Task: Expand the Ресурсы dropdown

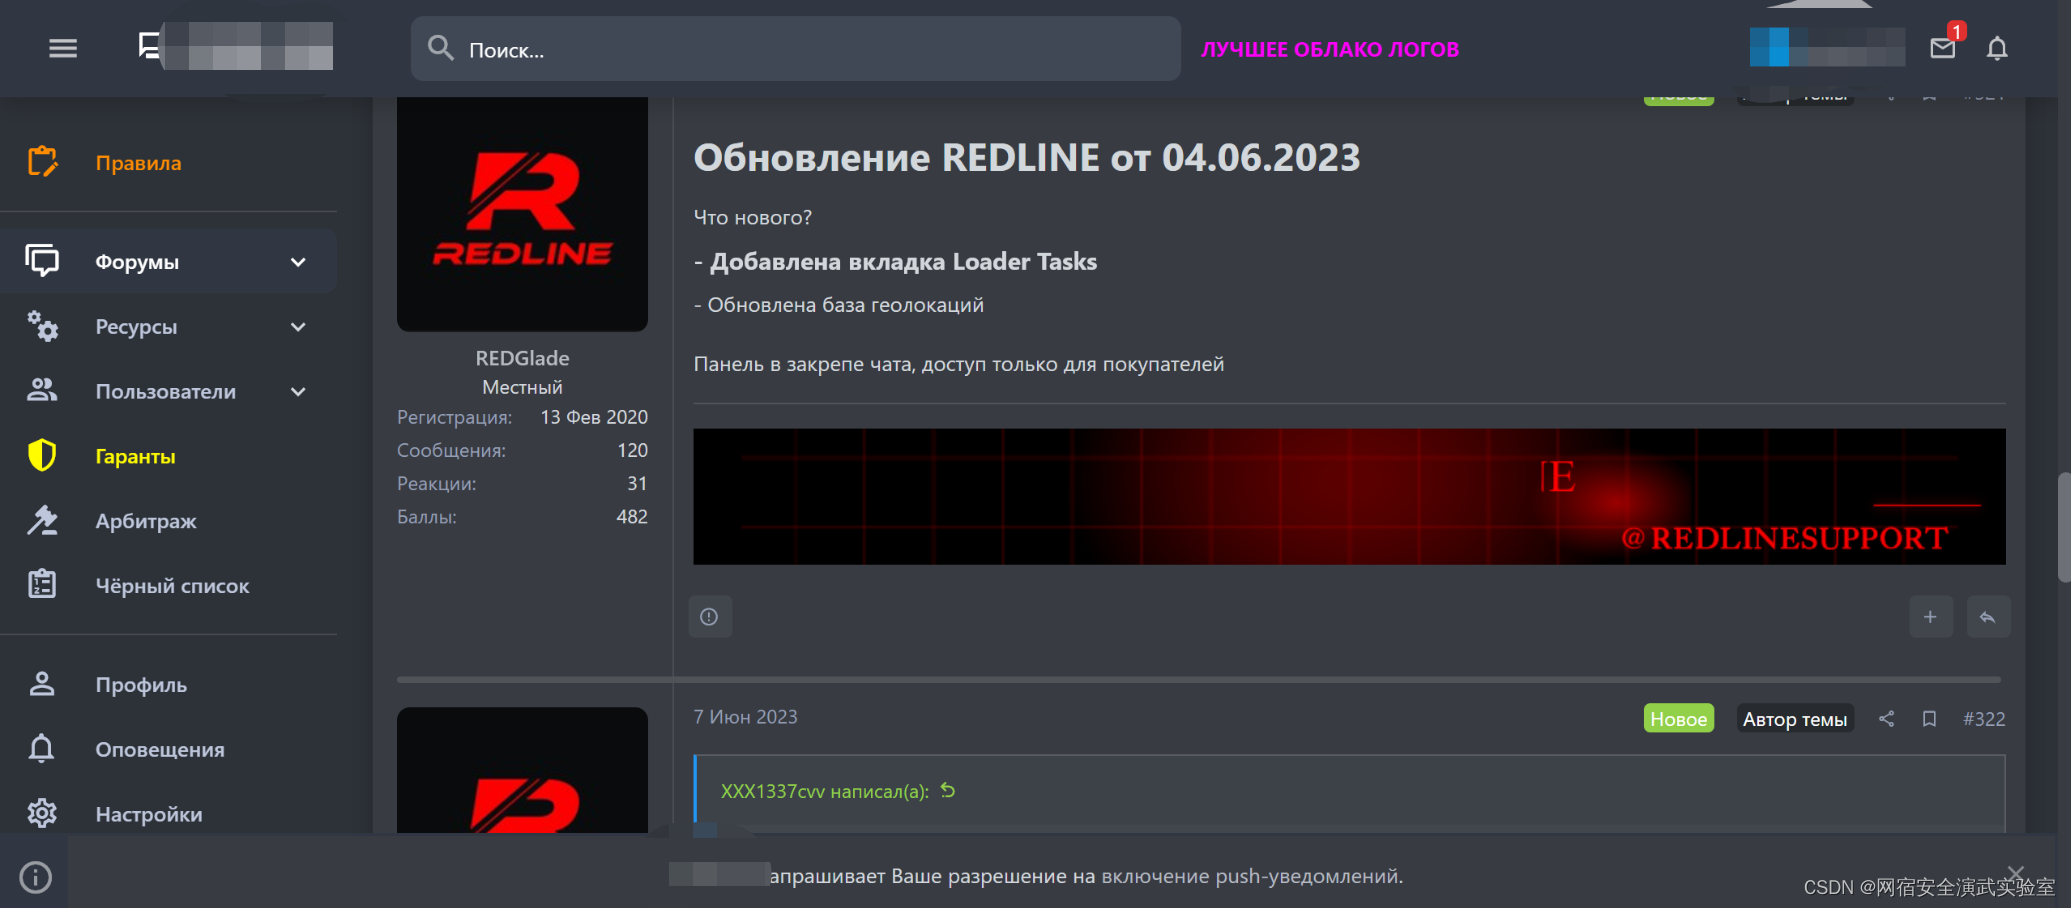Action: (x=298, y=326)
